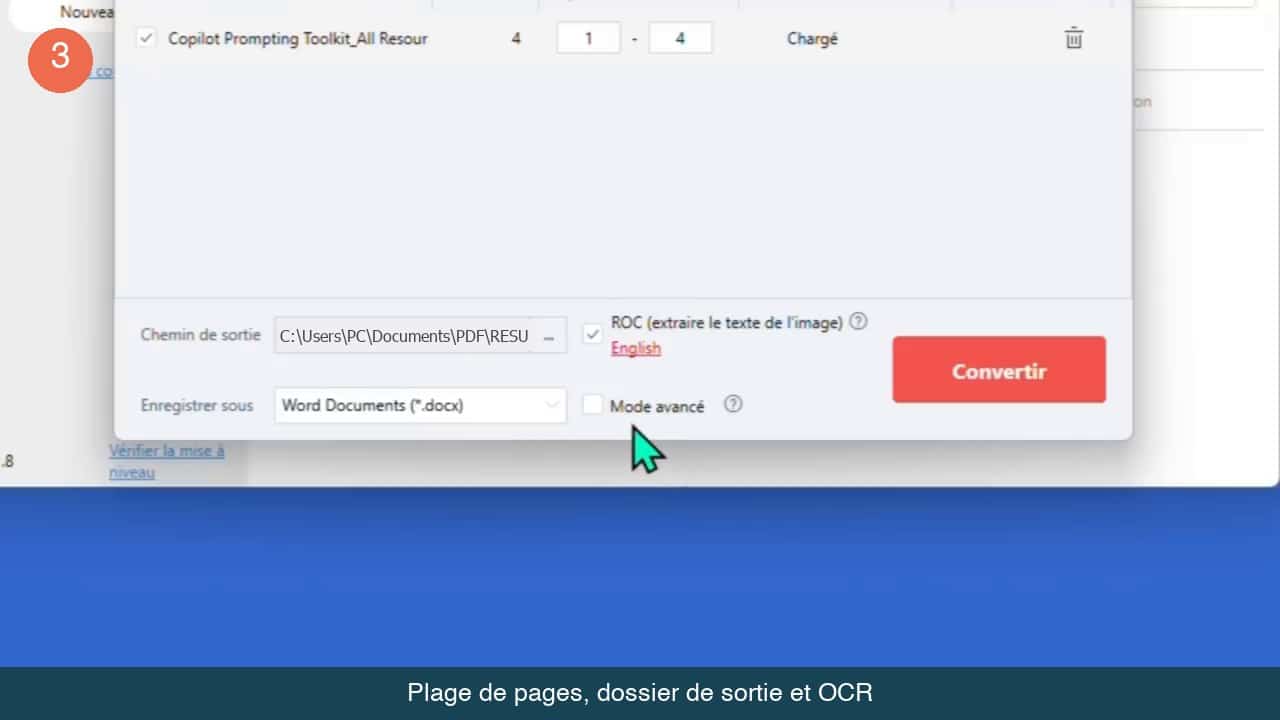Image resolution: width=1280 pixels, height=720 pixels.
Task: Click the Enregistrer sous label
Action: coord(197,406)
